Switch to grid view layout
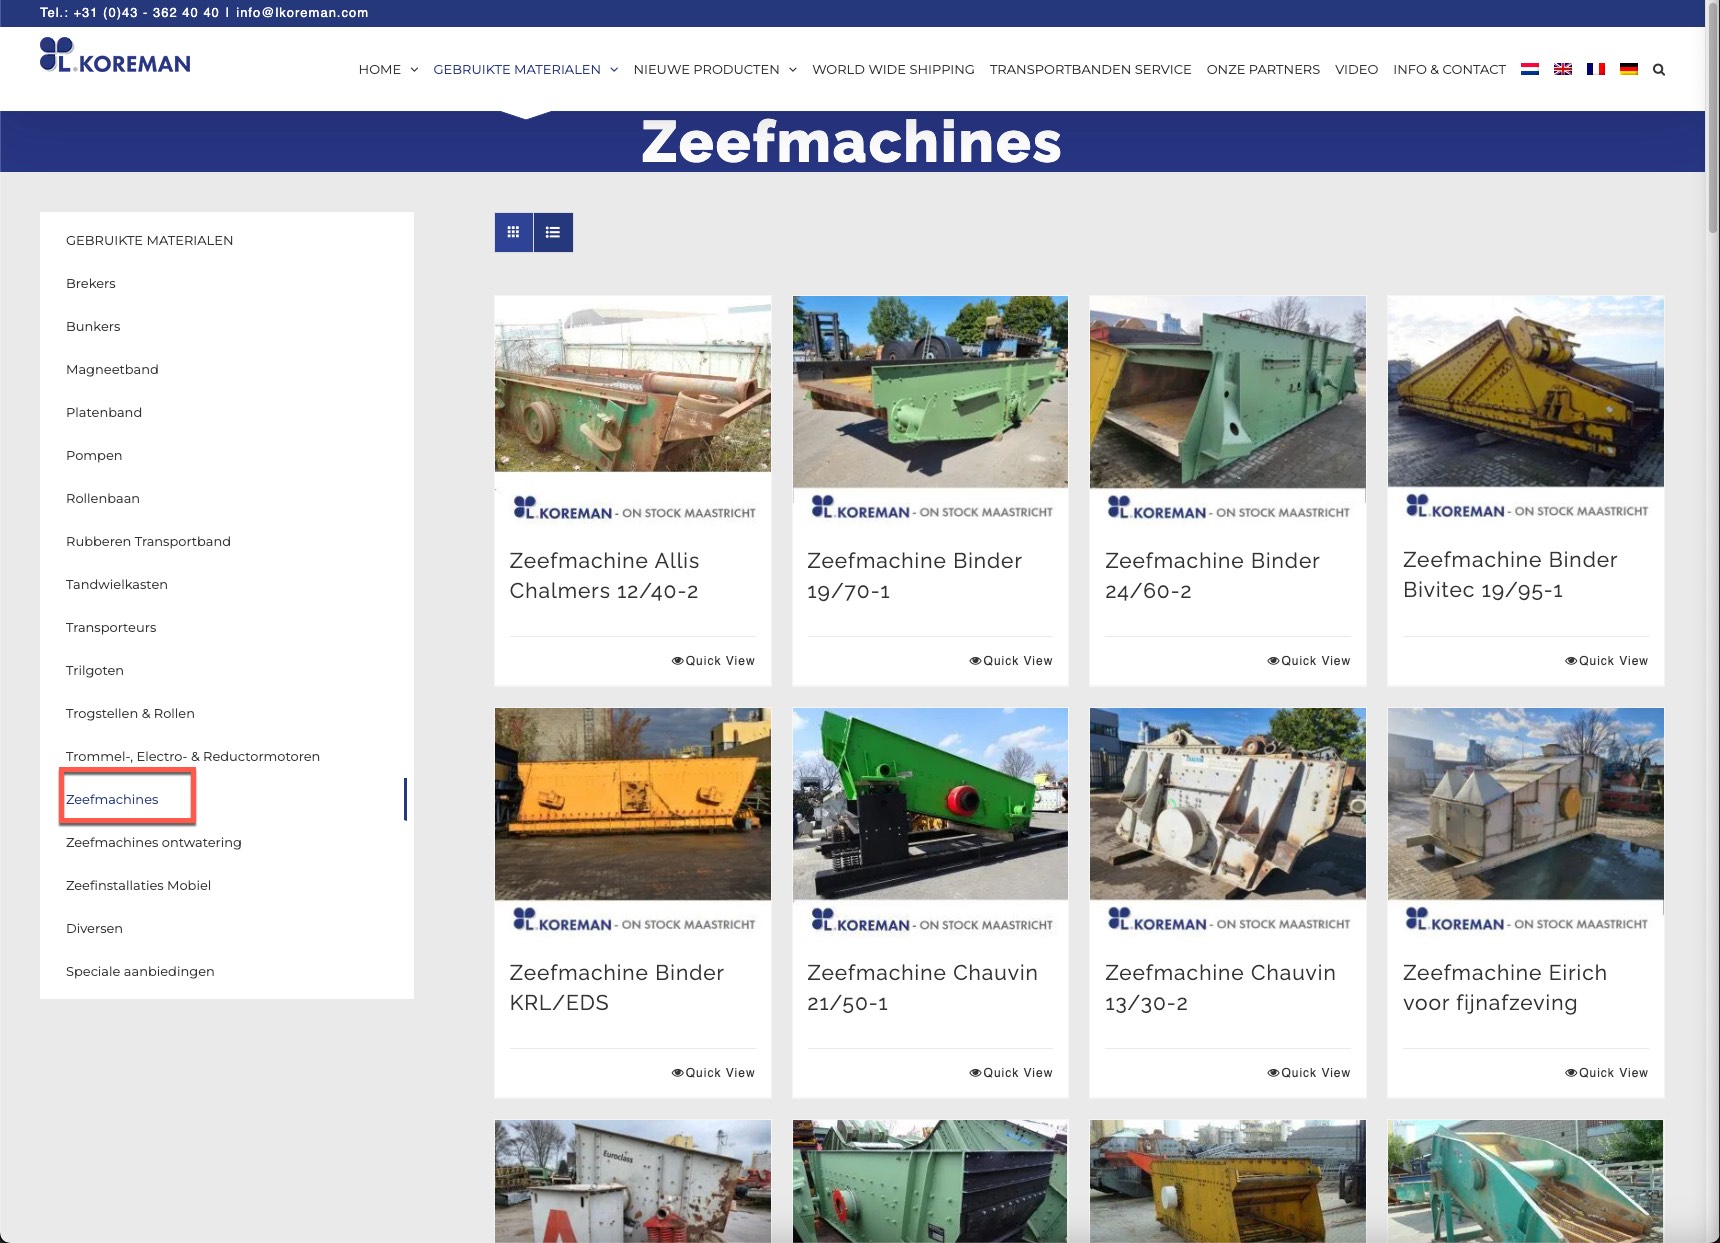Image resolution: width=1720 pixels, height=1243 pixels. (513, 232)
